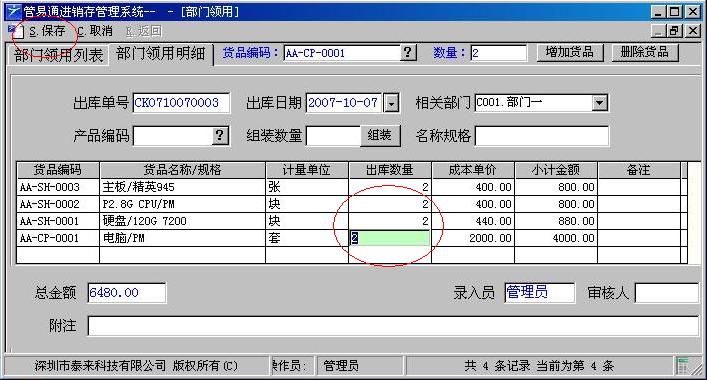Switch to 部门领用列表 tab
Screen dimensions: 707x380
[59, 55]
